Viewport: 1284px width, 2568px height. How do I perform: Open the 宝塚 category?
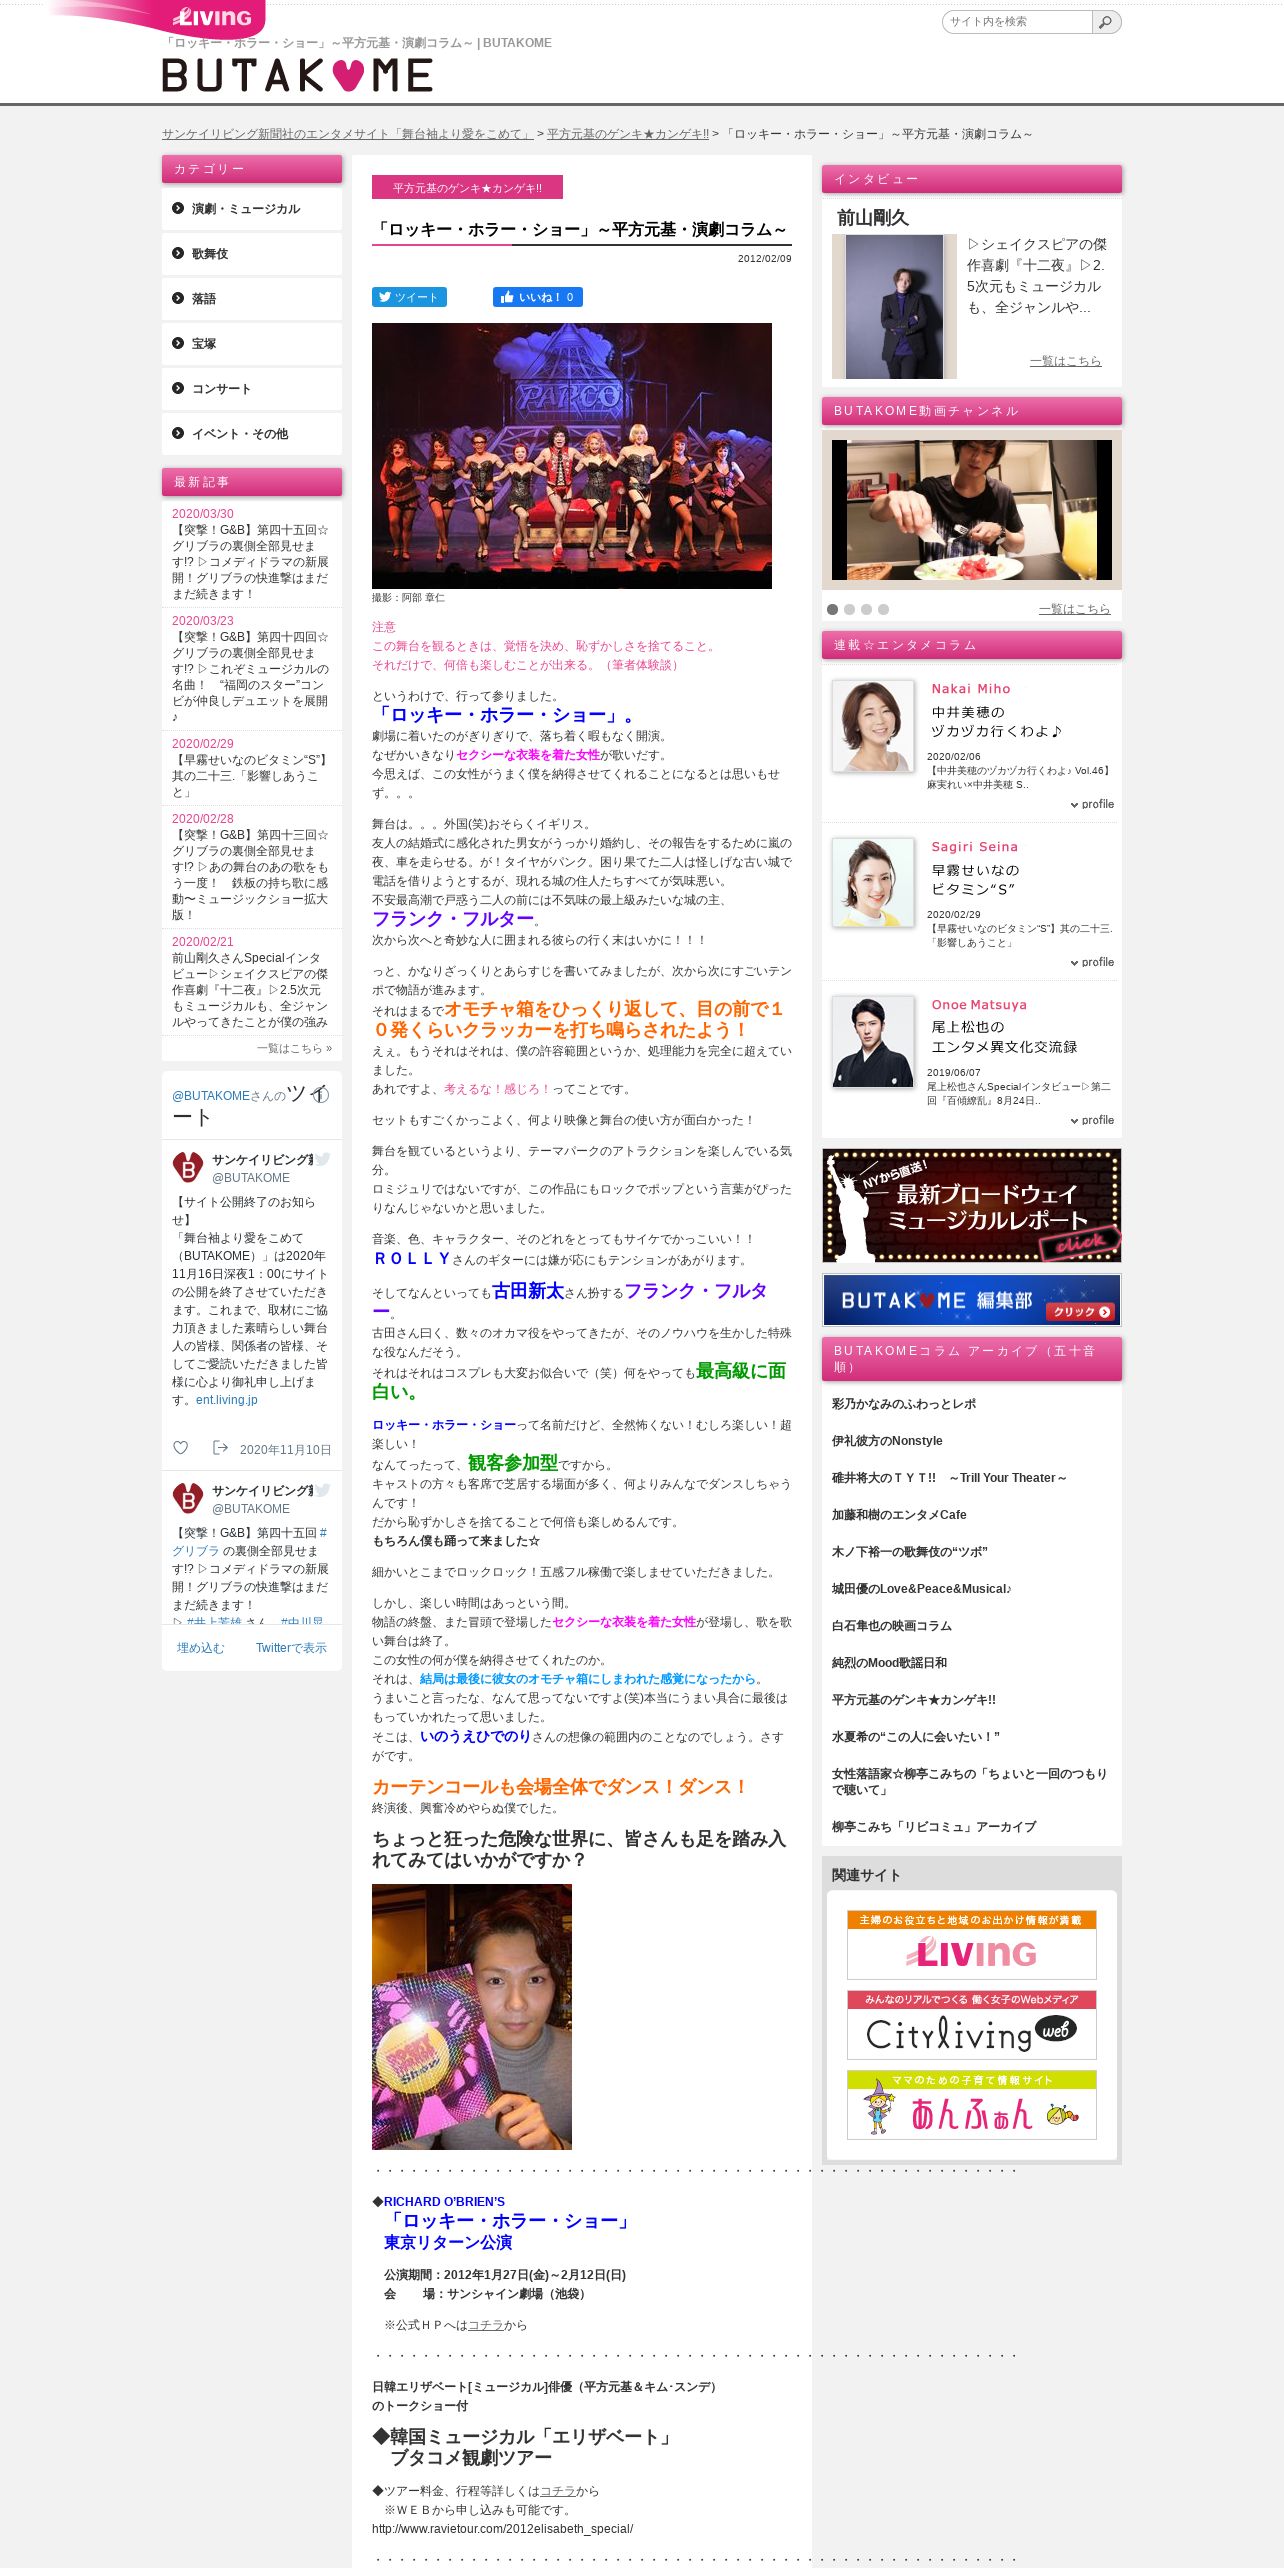[x=252, y=344]
